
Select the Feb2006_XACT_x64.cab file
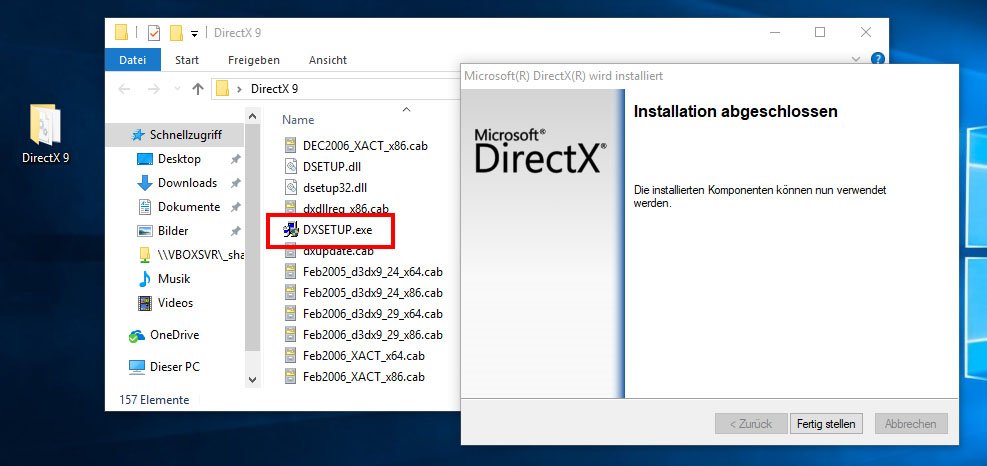point(363,355)
